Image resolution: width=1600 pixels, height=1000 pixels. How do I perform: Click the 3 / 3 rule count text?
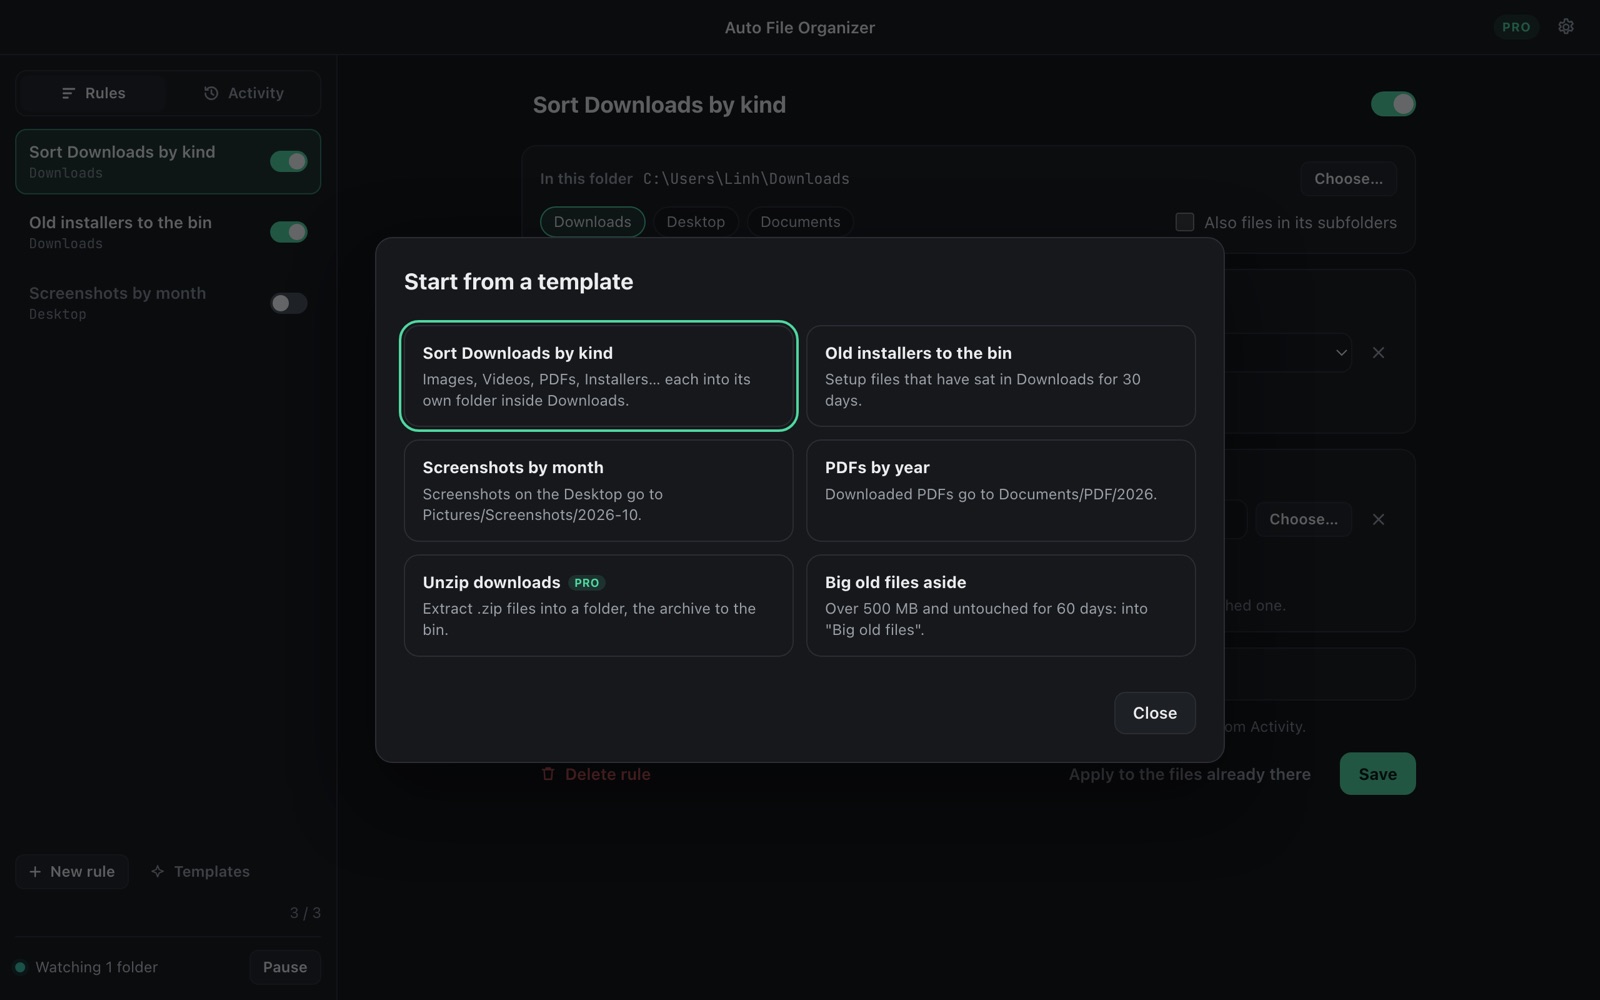point(305,913)
